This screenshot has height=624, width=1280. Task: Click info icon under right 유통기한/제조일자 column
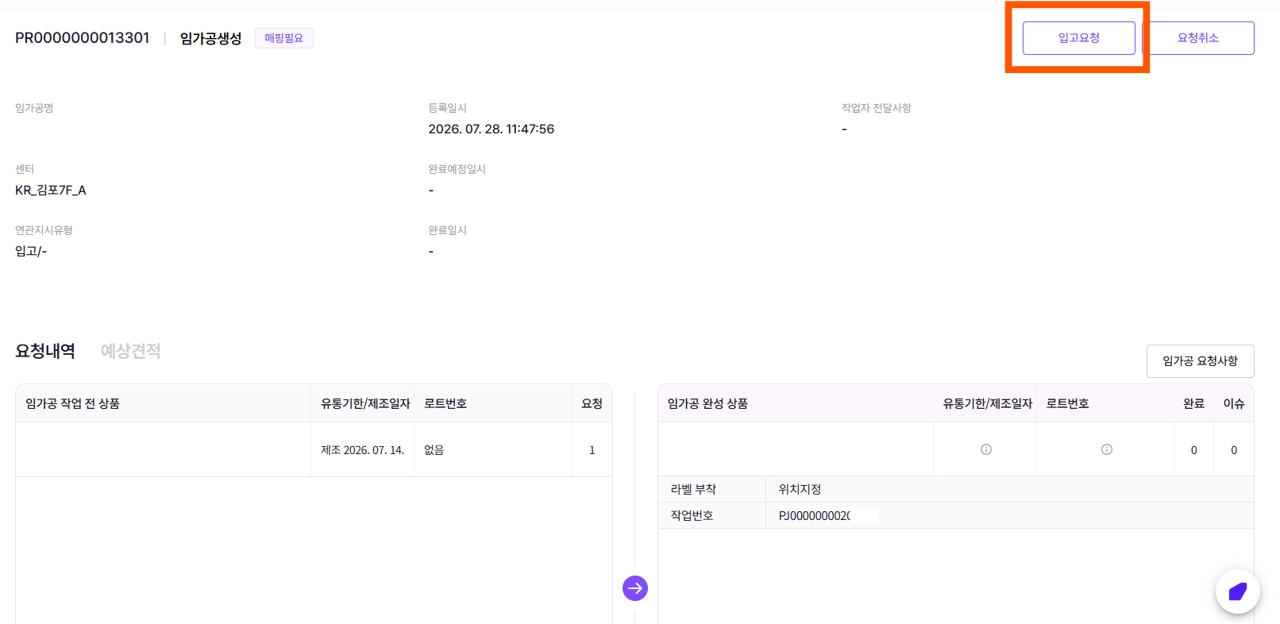click(x=986, y=450)
